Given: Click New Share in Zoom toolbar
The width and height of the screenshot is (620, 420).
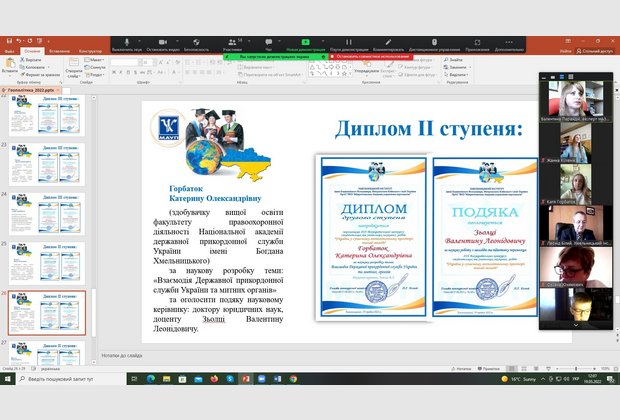Looking at the screenshot, I should pos(301,45).
